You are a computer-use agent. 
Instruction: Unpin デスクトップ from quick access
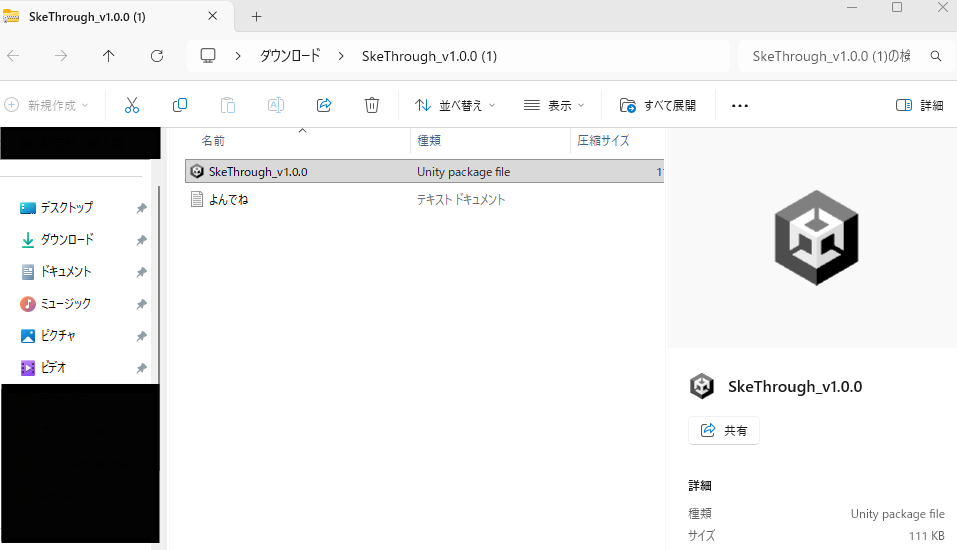[x=141, y=208]
